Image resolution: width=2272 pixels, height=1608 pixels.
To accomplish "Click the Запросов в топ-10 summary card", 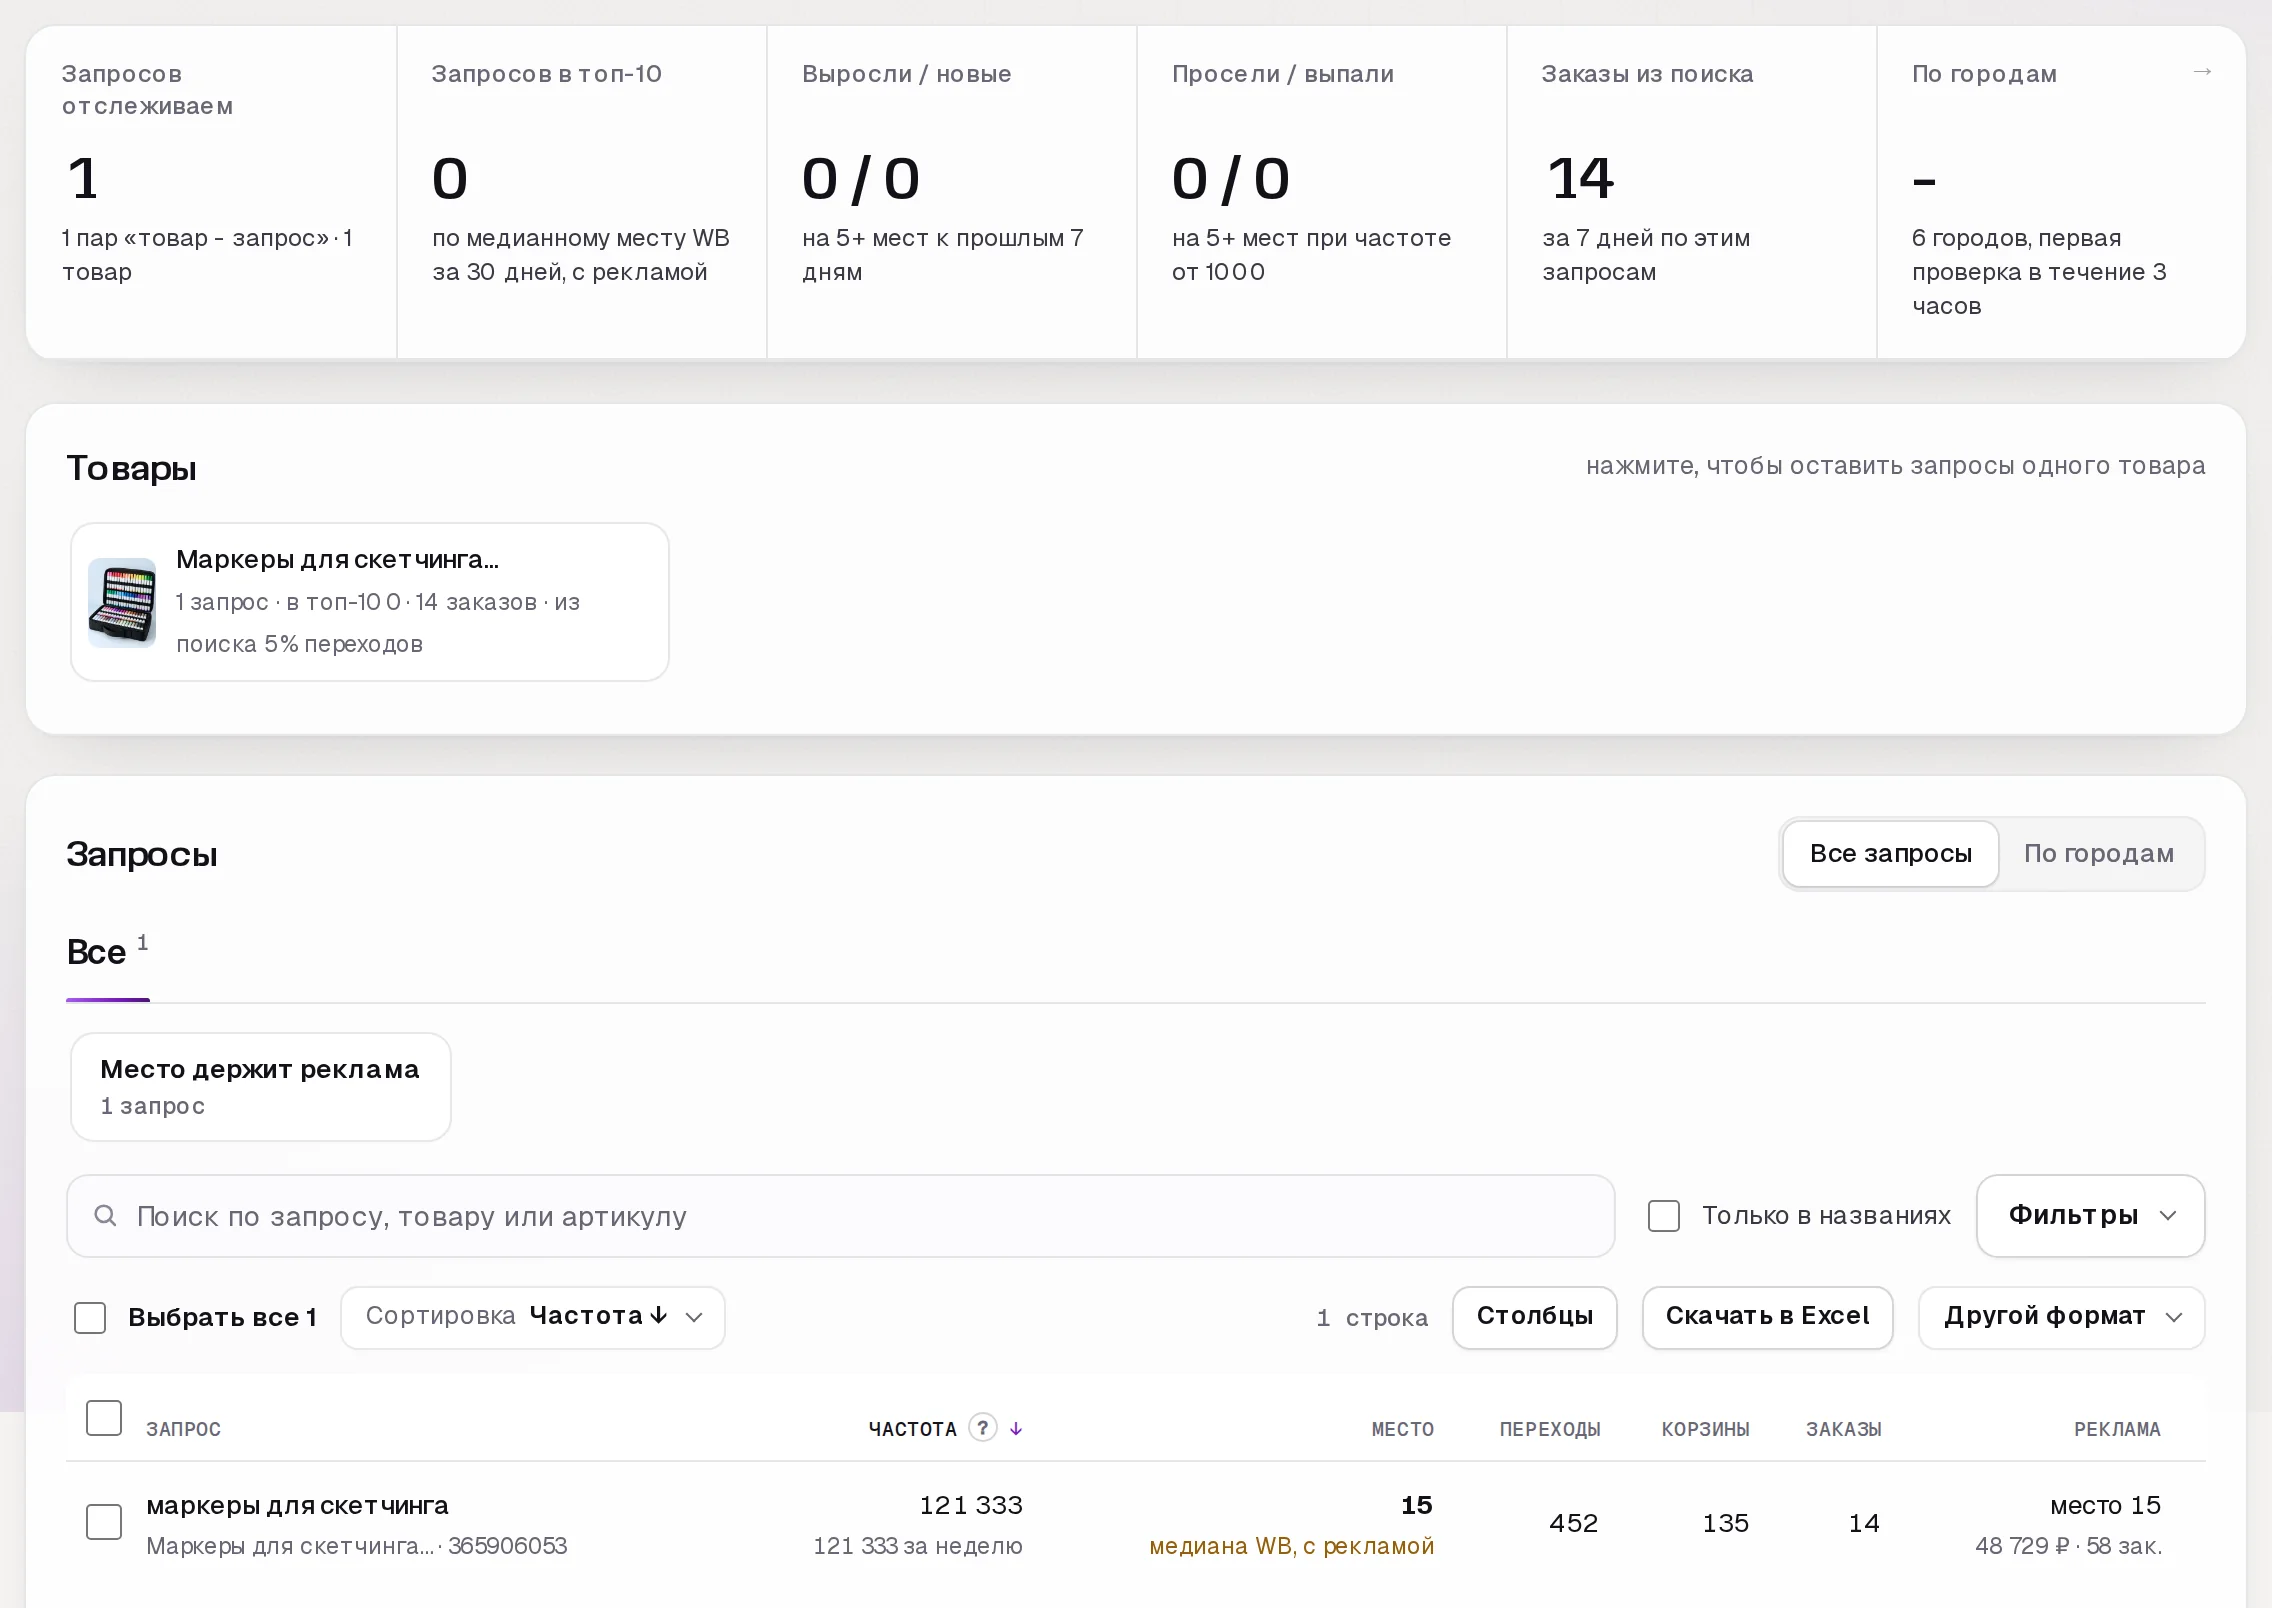I will pyautogui.click(x=582, y=192).
